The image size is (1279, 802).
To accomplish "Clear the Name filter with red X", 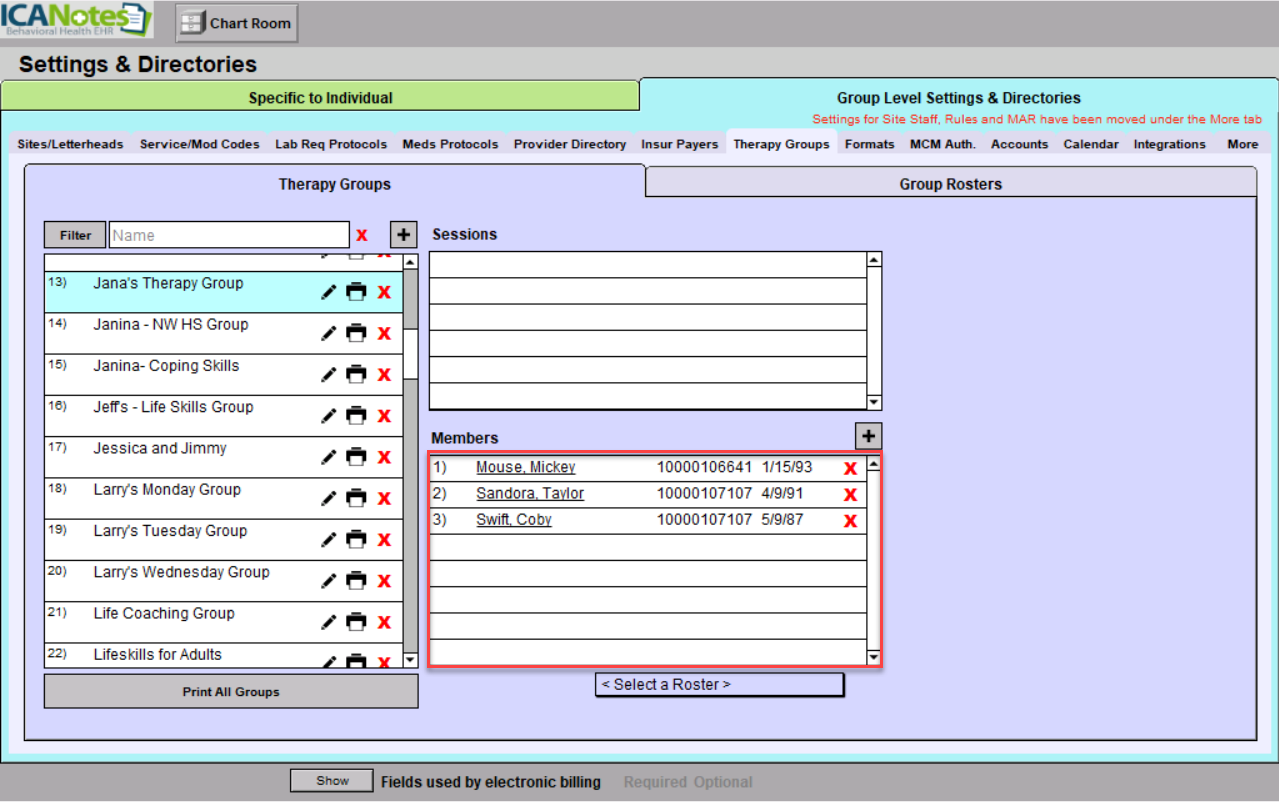I will 362,235.
